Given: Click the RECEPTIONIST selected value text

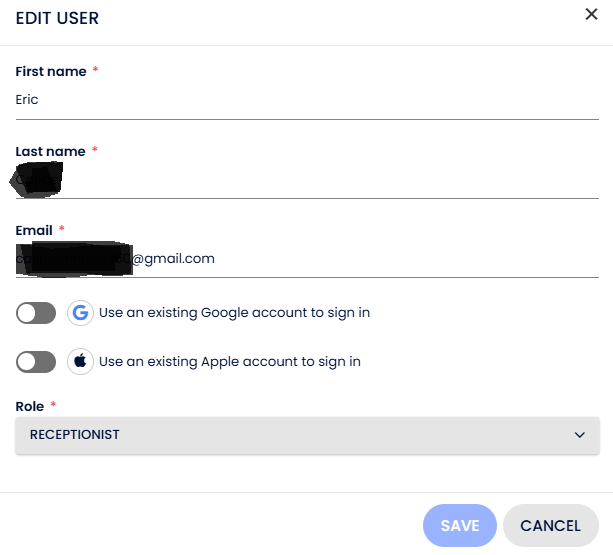Looking at the screenshot, I should tap(75, 435).
